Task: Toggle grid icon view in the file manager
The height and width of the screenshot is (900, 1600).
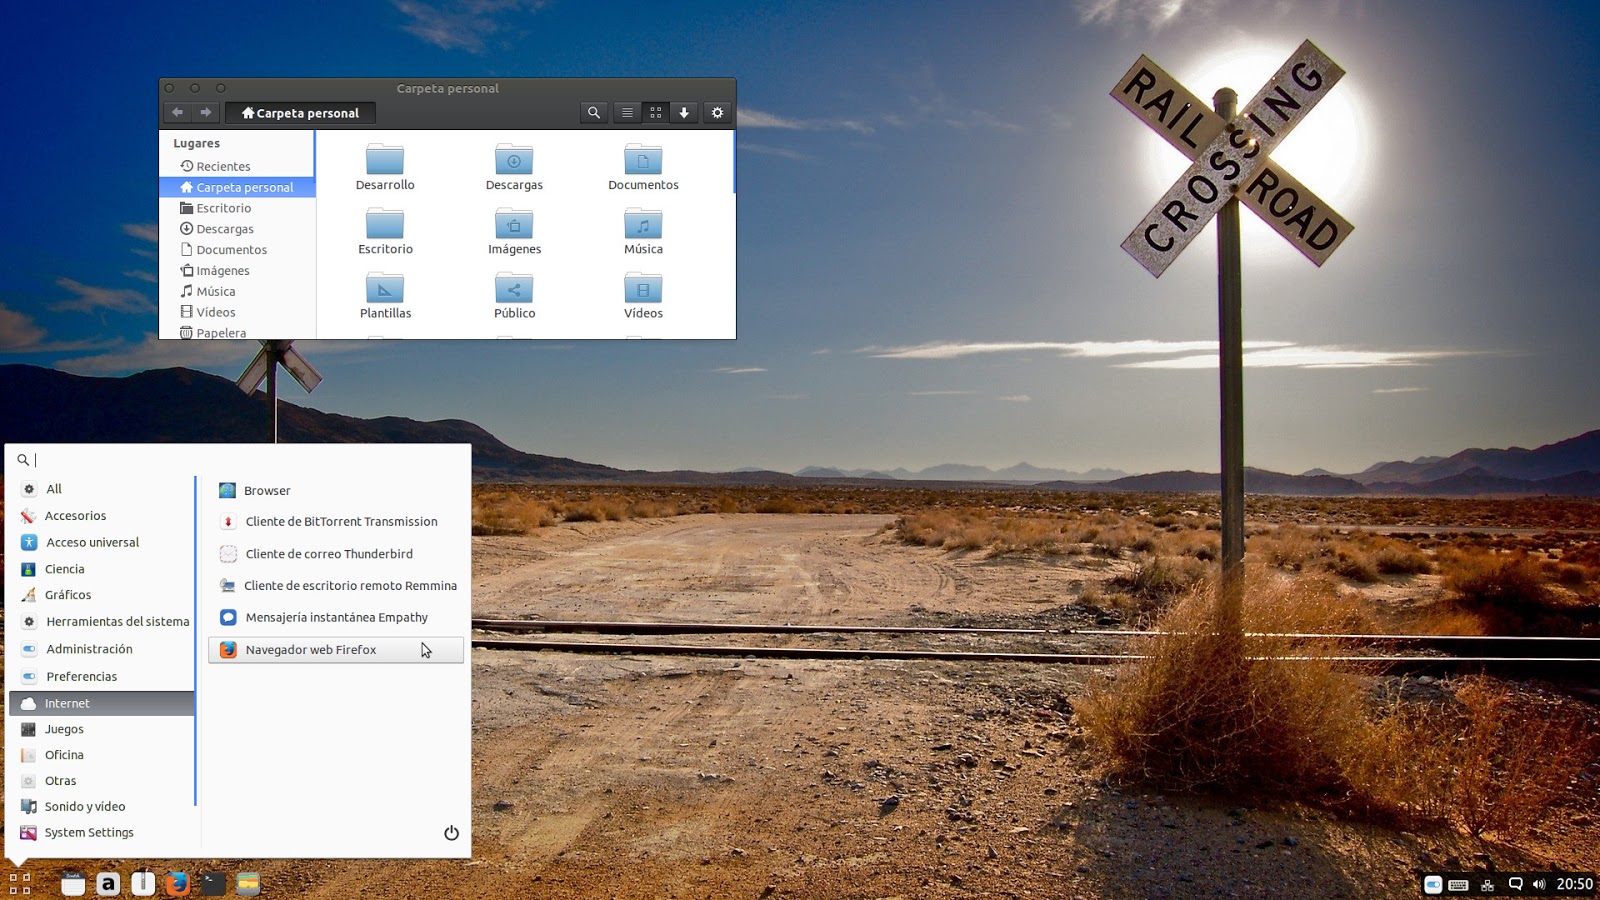Action: [x=656, y=112]
